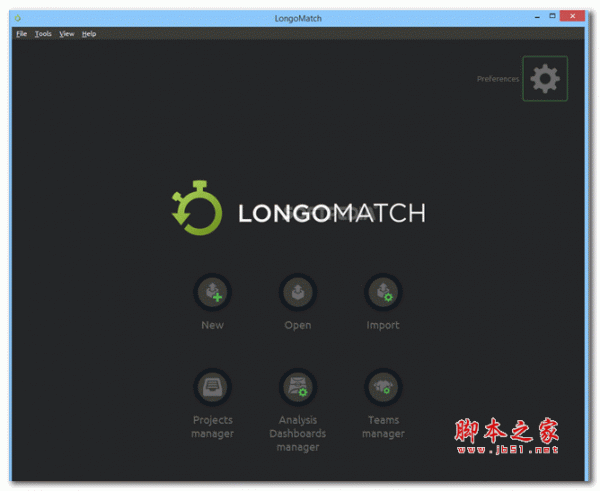Minimize the LongoMatch window
Viewport: 600px width, 491px height.
(537, 17)
